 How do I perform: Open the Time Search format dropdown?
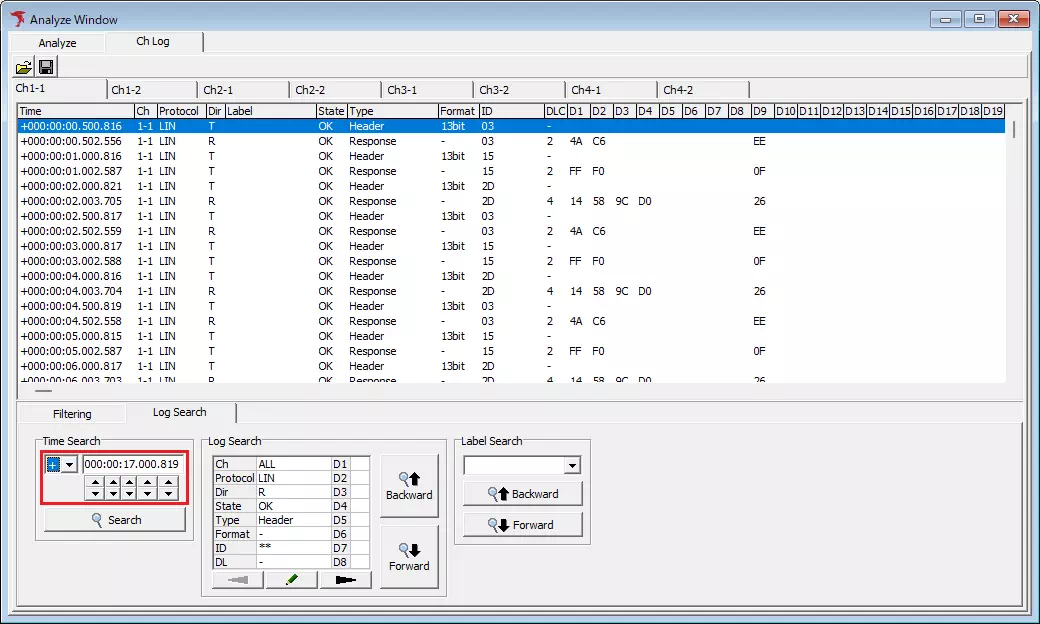click(x=68, y=463)
